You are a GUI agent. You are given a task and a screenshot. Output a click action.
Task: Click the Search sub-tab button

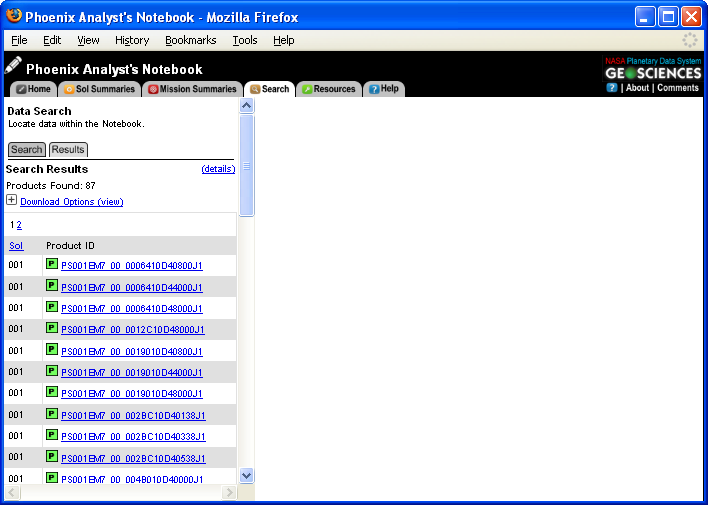pyautogui.click(x=27, y=150)
